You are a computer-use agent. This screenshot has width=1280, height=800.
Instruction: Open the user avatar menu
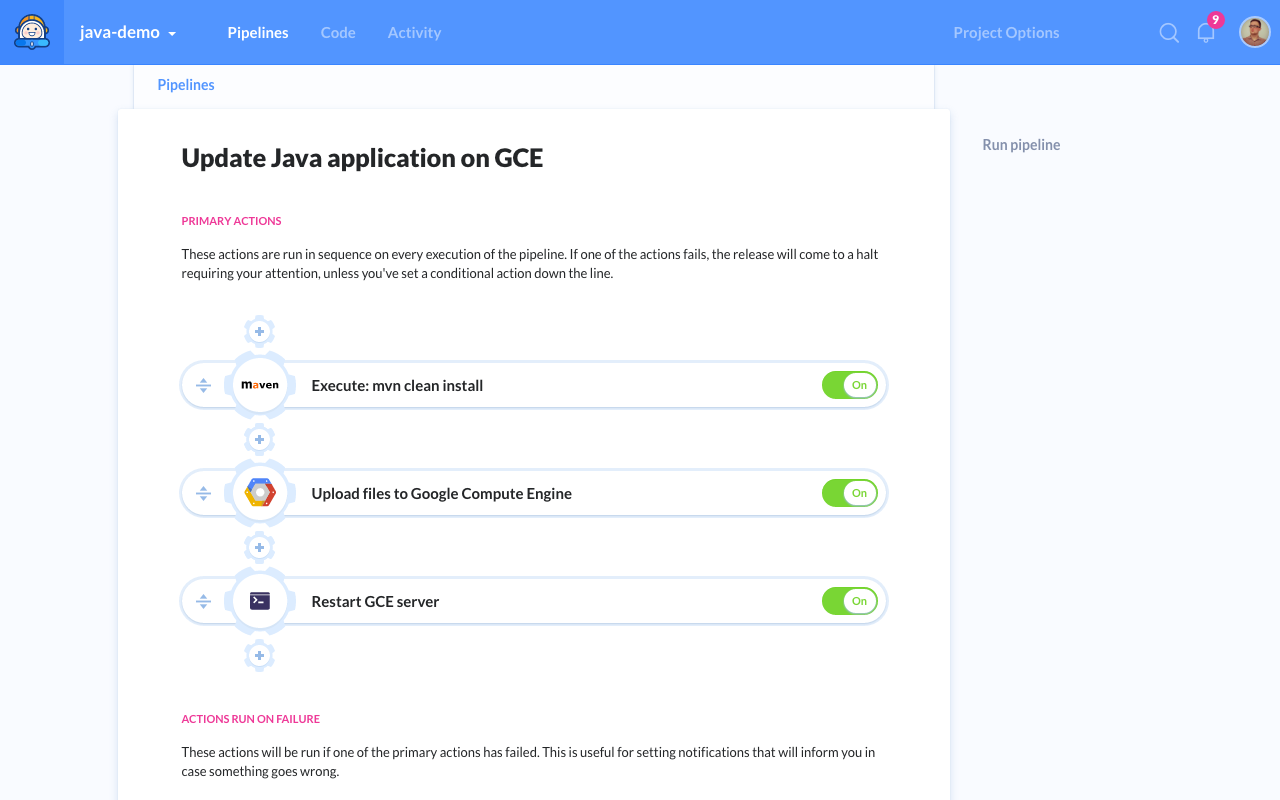(1255, 32)
